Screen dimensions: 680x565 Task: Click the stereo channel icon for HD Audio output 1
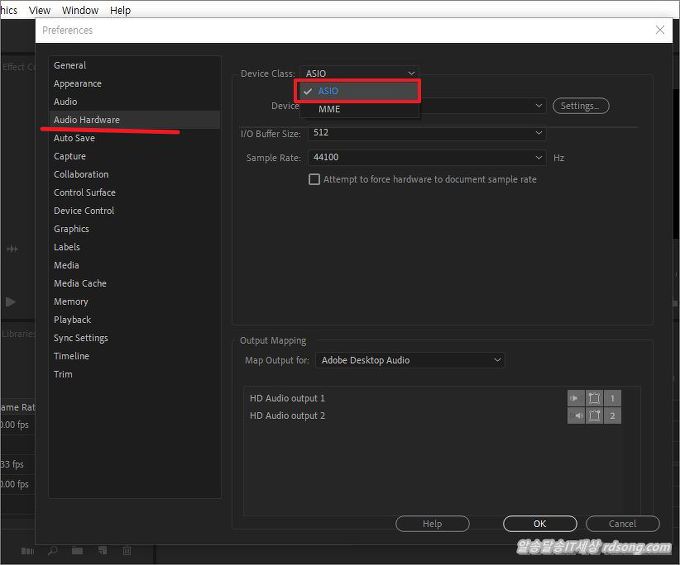(594, 398)
